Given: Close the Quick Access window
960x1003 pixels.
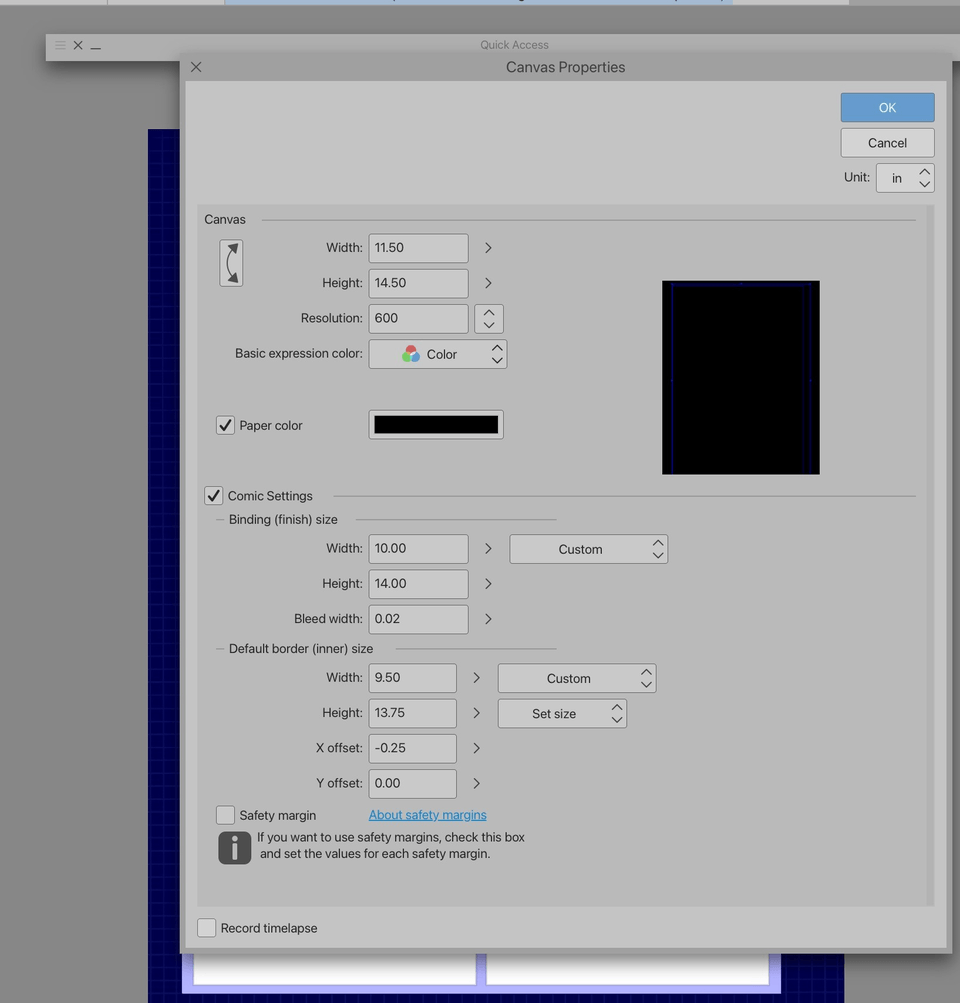Looking at the screenshot, I should 78,45.
